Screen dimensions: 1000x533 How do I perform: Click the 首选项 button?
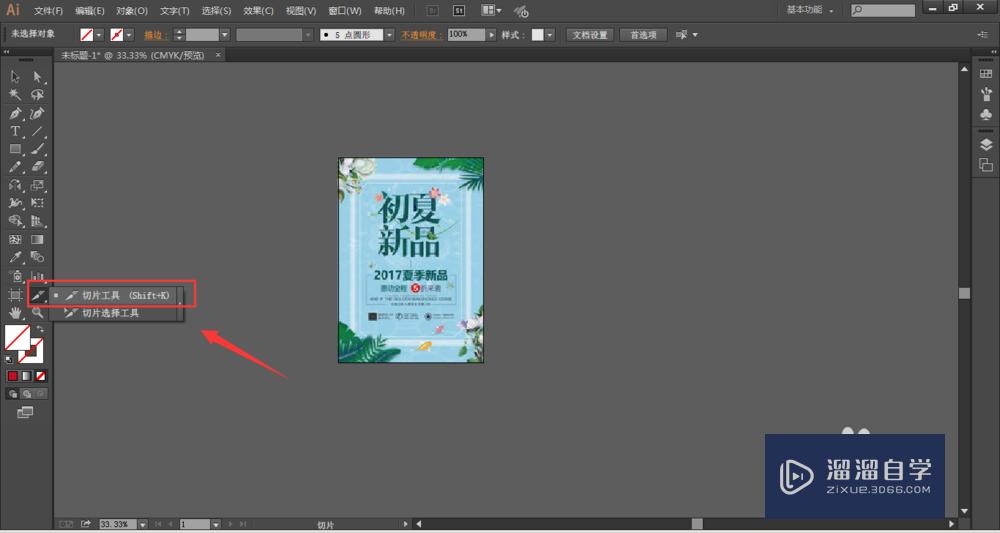pos(643,35)
